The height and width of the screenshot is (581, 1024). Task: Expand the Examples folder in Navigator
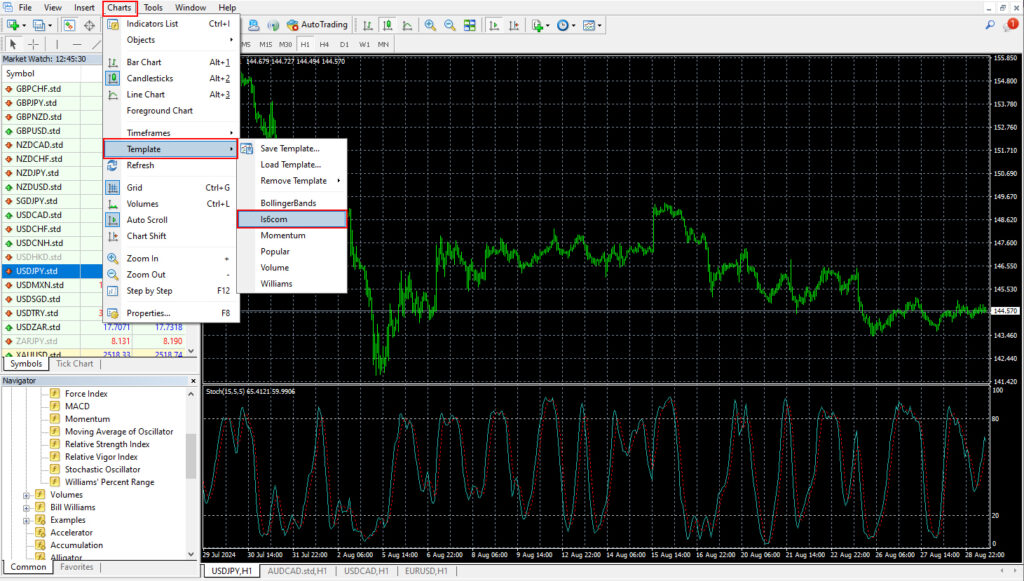click(27, 520)
